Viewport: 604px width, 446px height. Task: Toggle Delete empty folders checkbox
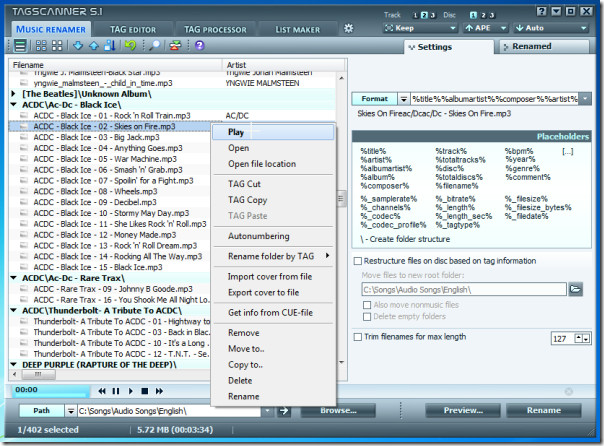(x=367, y=317)
